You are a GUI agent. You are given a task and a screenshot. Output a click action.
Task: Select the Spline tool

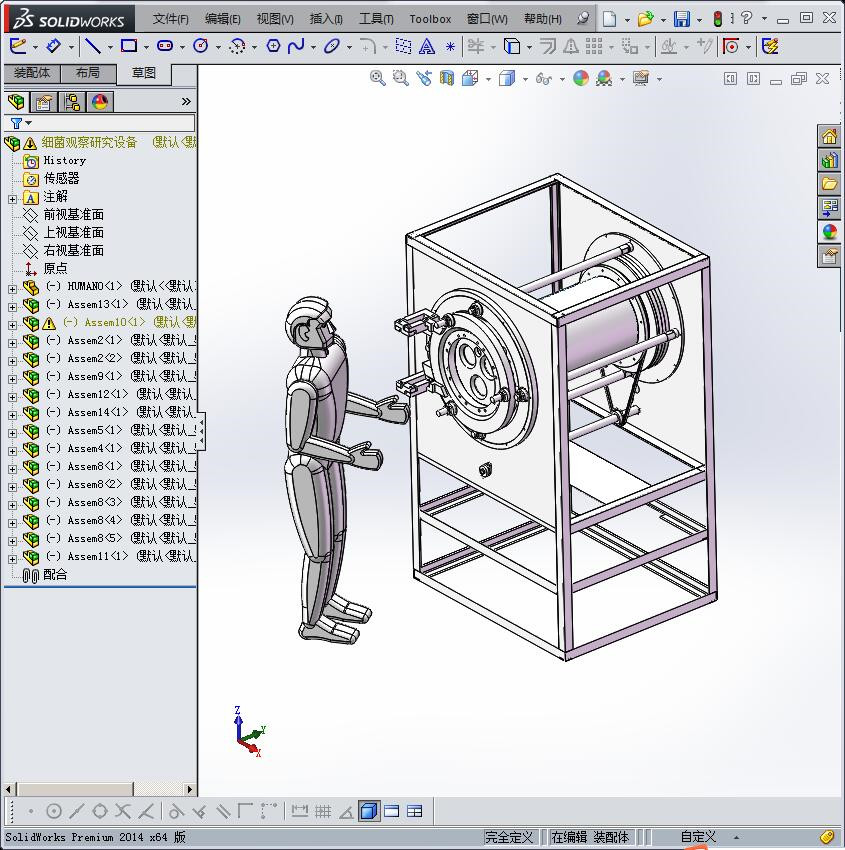(x=296, y=47)
